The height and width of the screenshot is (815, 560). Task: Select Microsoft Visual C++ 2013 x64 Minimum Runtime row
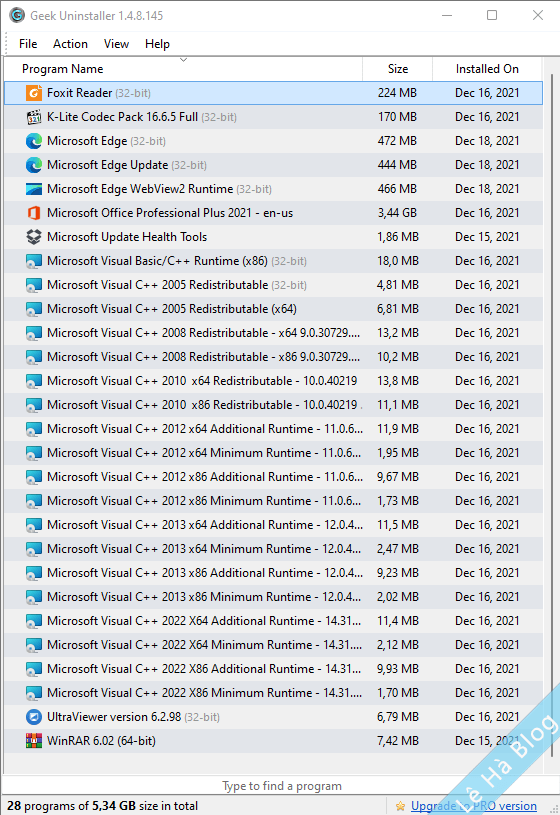tap(274, 549)
